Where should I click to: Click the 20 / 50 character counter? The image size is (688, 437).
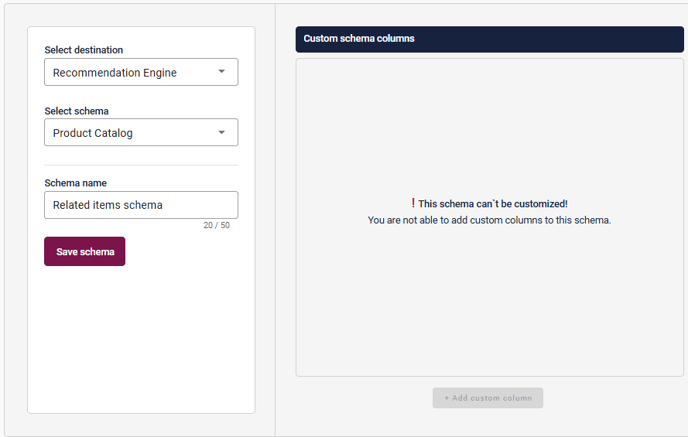pos(216,225)
